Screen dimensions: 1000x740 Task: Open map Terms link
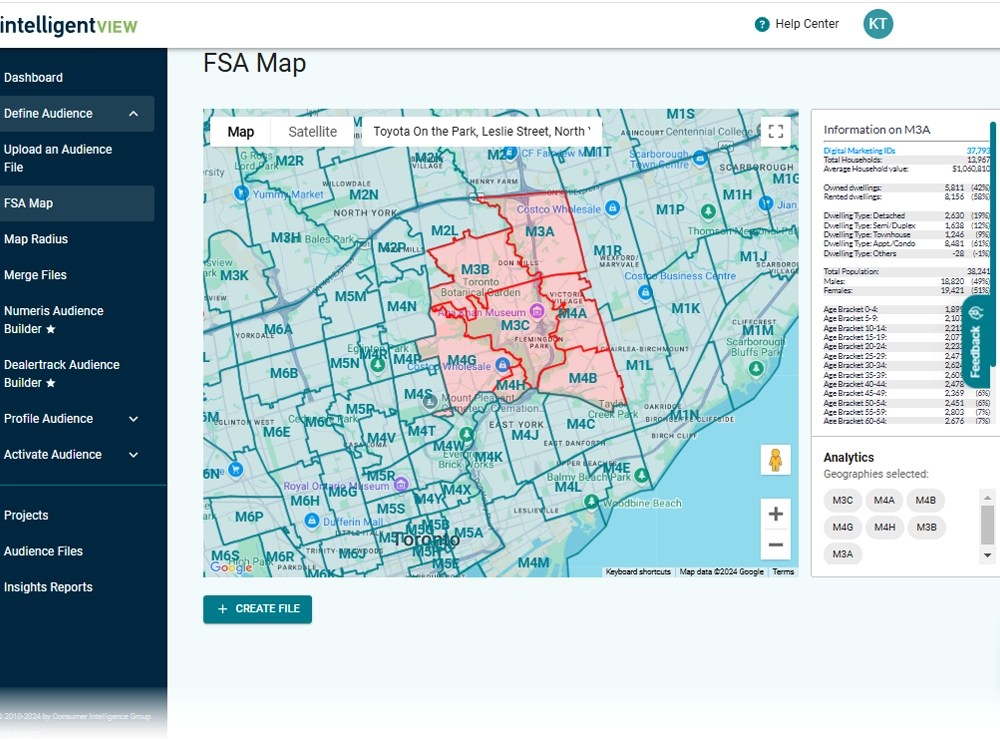[783, 572]
